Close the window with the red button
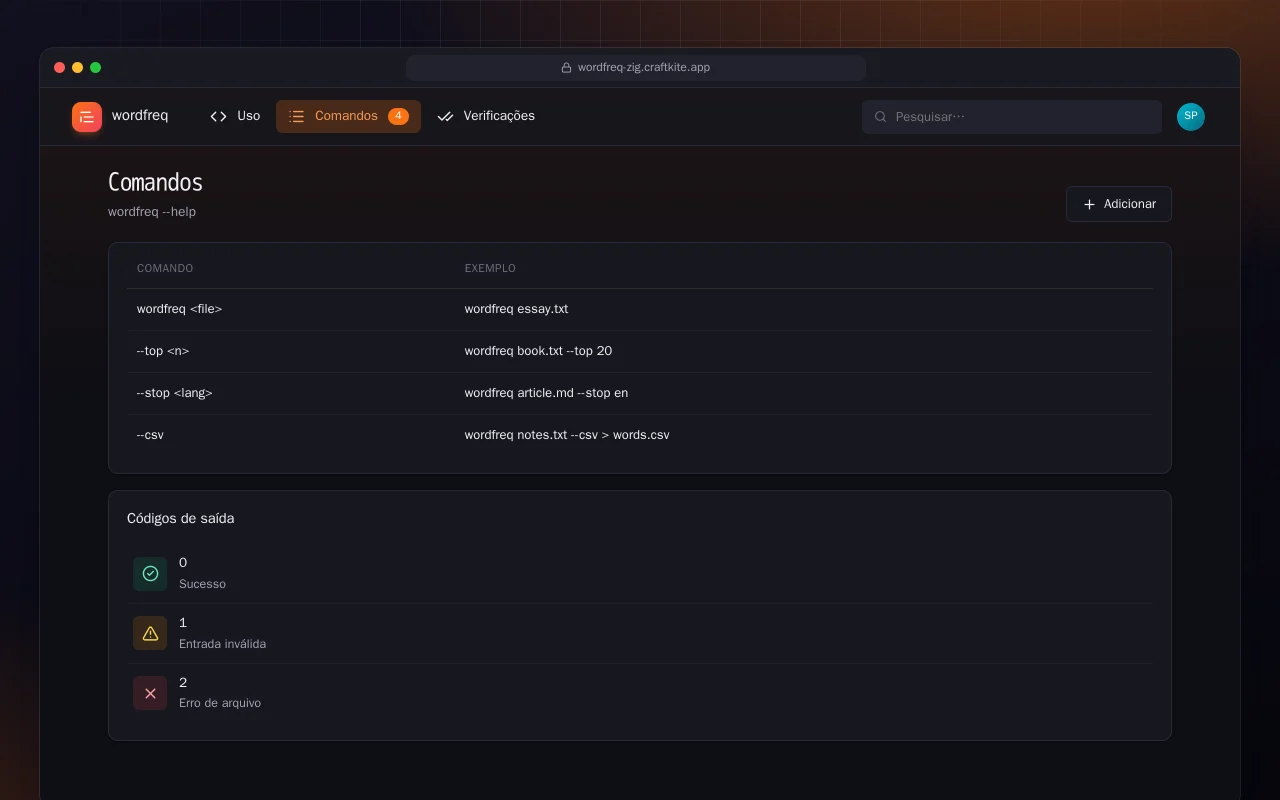1280x800 pixels. (59, 68)
